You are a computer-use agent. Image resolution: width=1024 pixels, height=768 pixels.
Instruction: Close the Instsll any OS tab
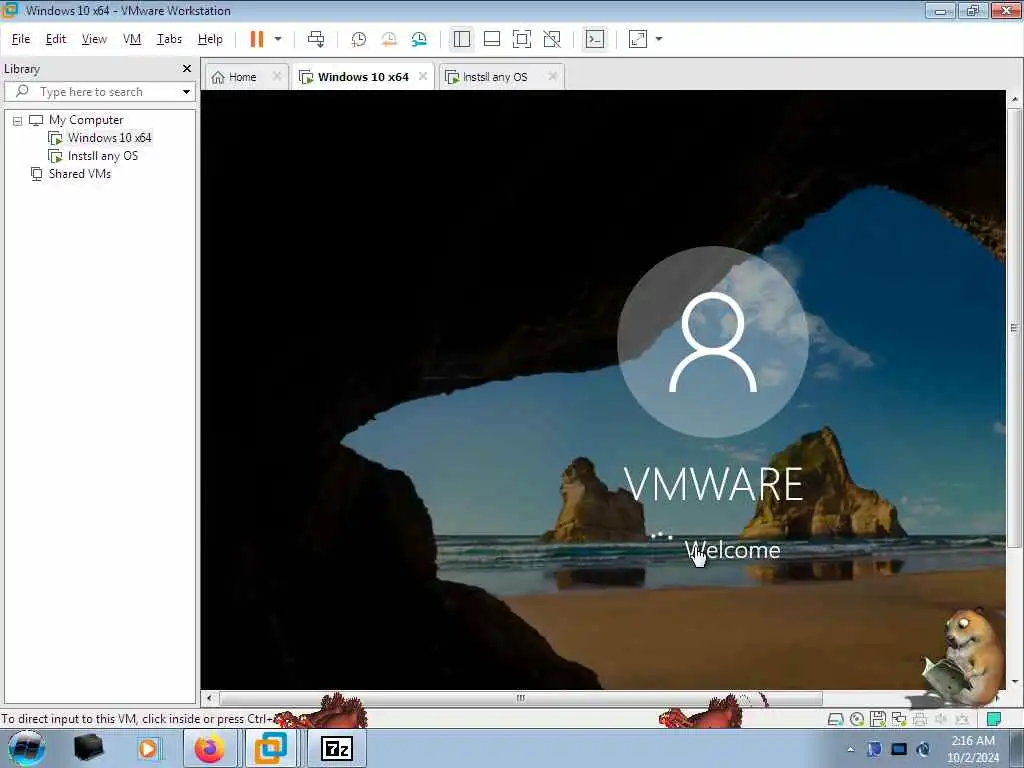[x=553, y=76]
